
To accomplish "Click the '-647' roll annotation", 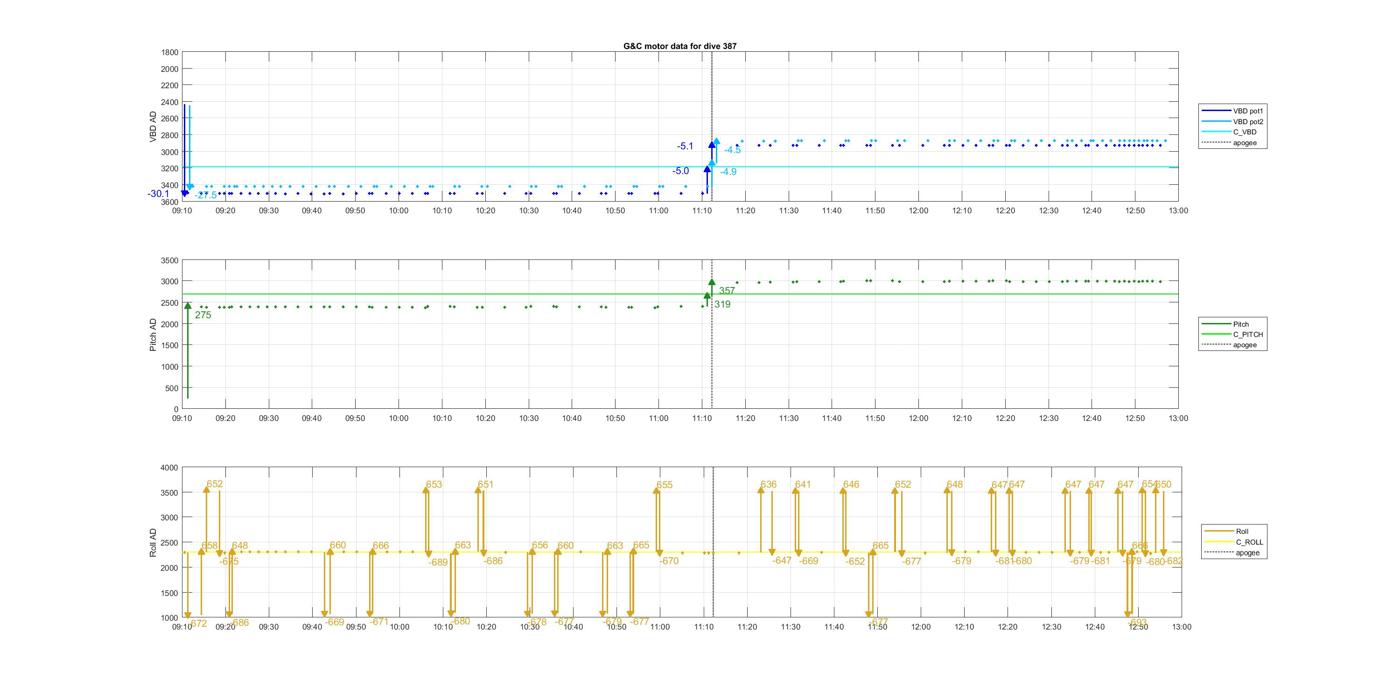I will (x=781, y=560).
